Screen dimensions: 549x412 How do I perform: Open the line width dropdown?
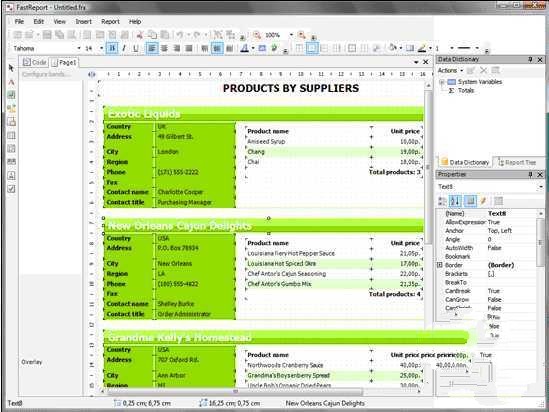click(x=452, y=48)
